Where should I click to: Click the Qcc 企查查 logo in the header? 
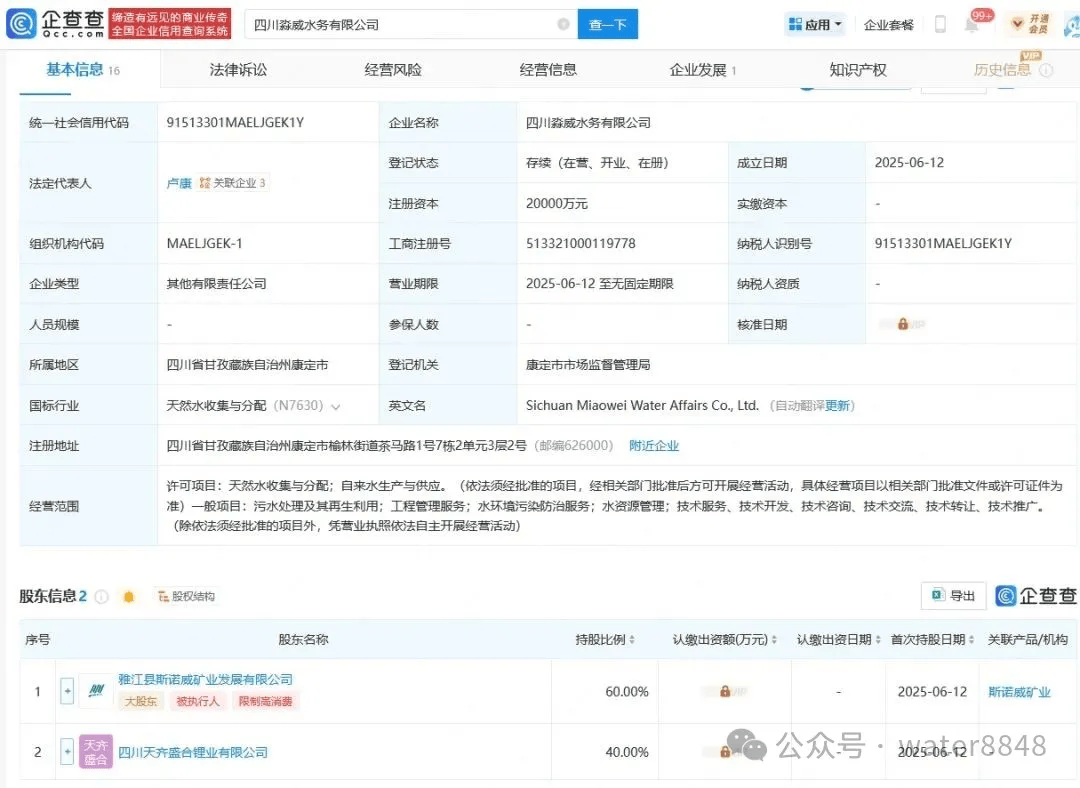coord(55,23)
